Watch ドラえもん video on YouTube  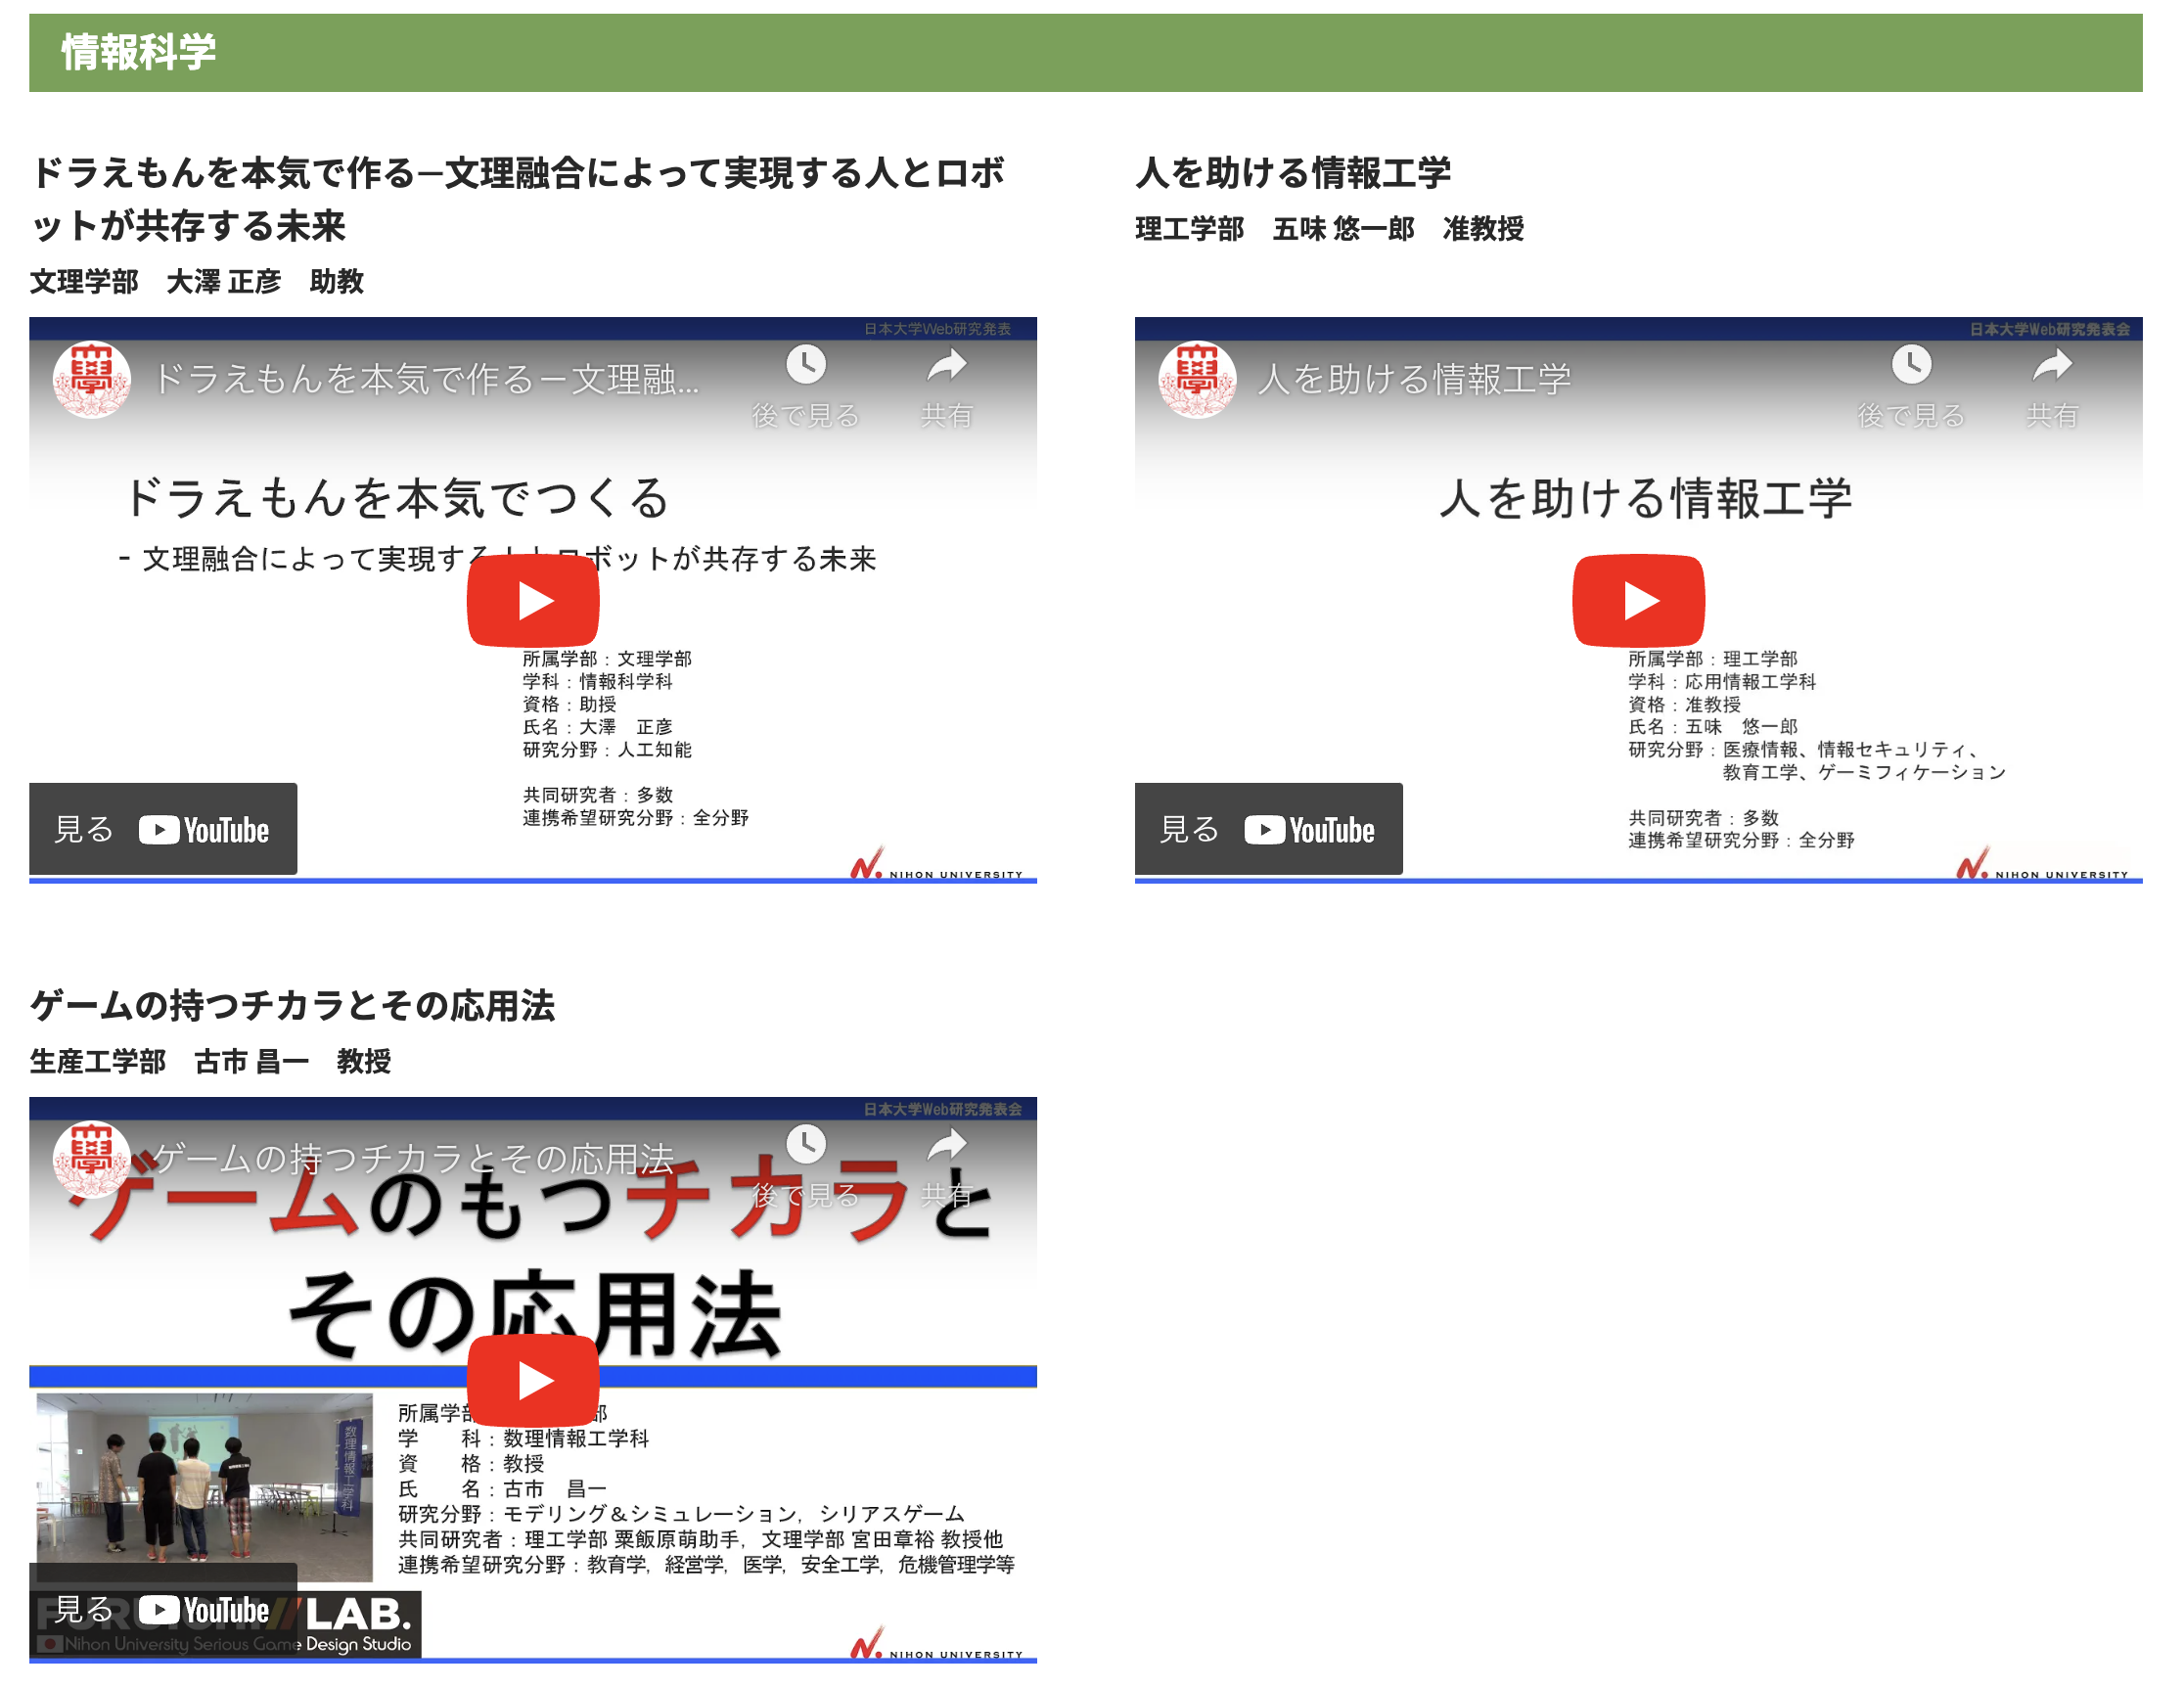click(x=163, y=829)
